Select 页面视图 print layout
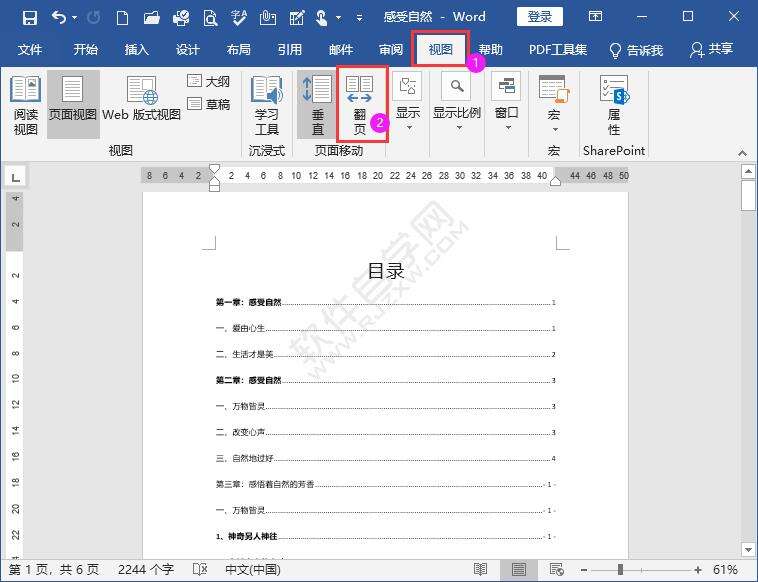 tap(73, 104)
